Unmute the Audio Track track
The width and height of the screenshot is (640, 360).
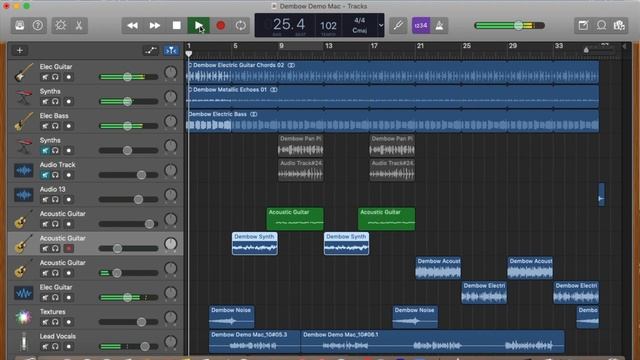[x=45, y=175]
